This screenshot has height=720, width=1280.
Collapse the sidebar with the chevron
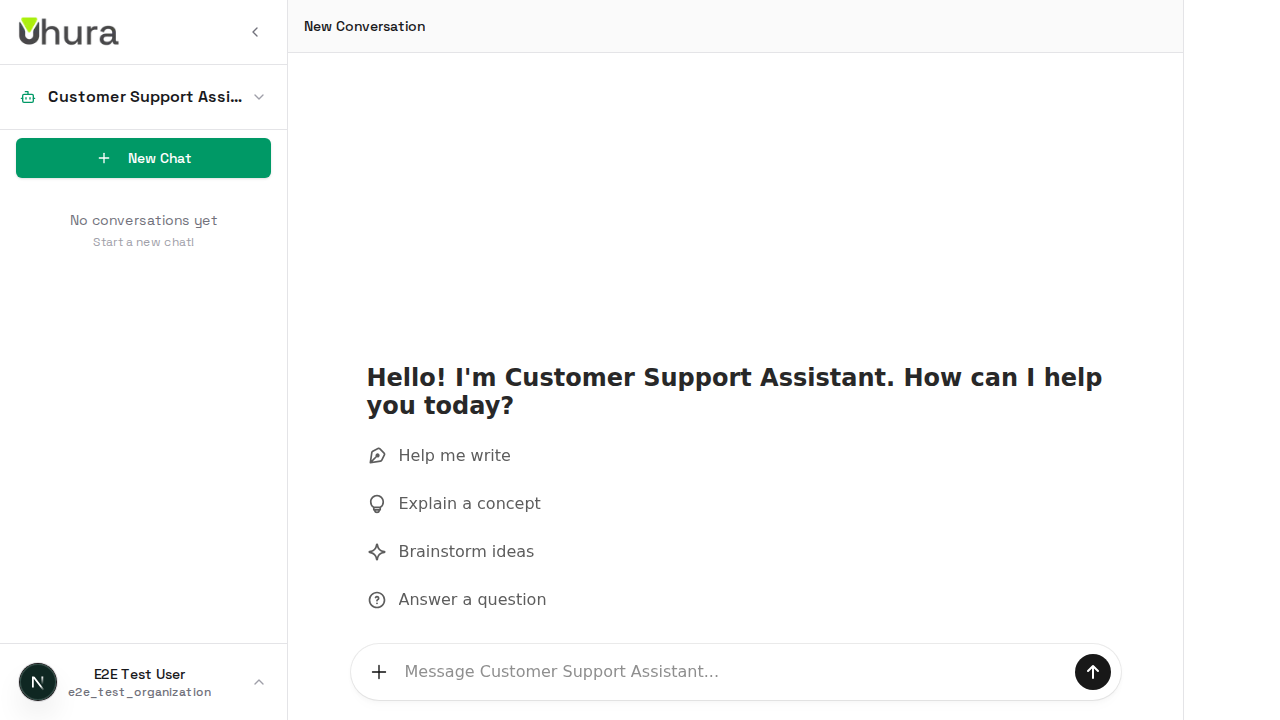(255, 32)
